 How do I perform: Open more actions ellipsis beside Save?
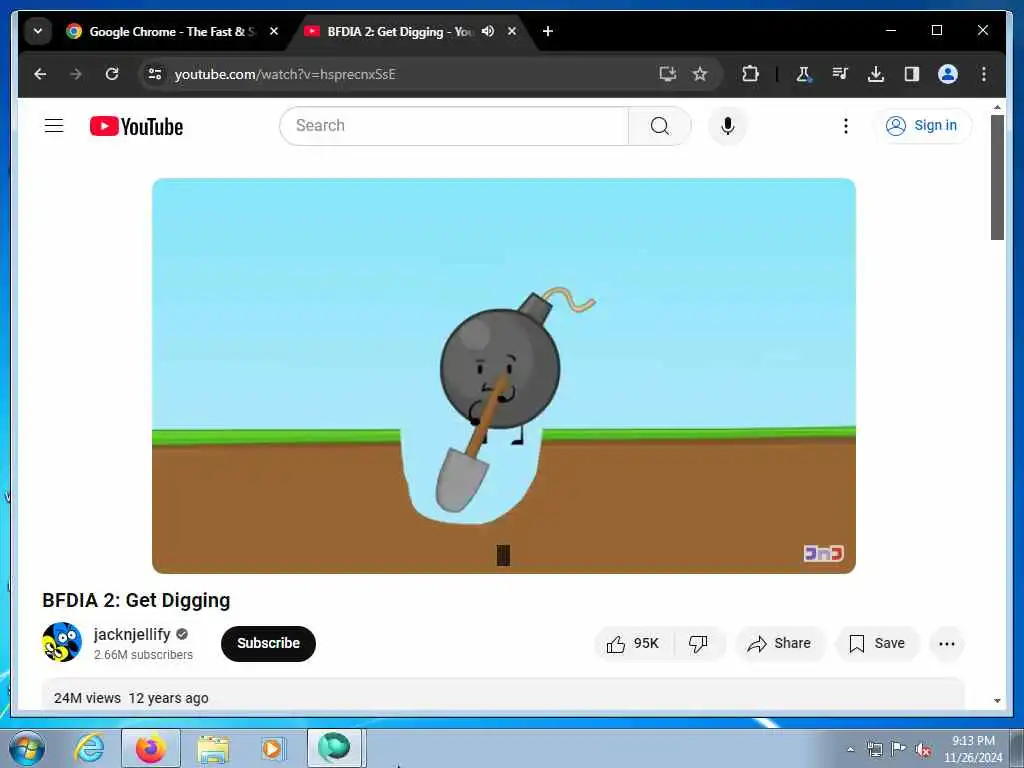(x=946, y=643)
